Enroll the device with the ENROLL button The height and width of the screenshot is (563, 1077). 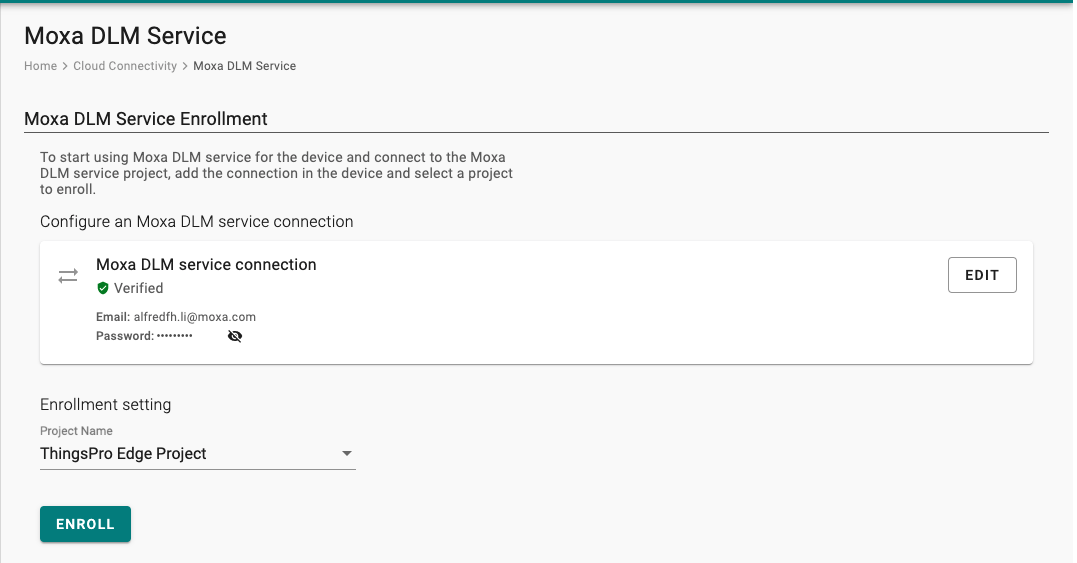85,524
